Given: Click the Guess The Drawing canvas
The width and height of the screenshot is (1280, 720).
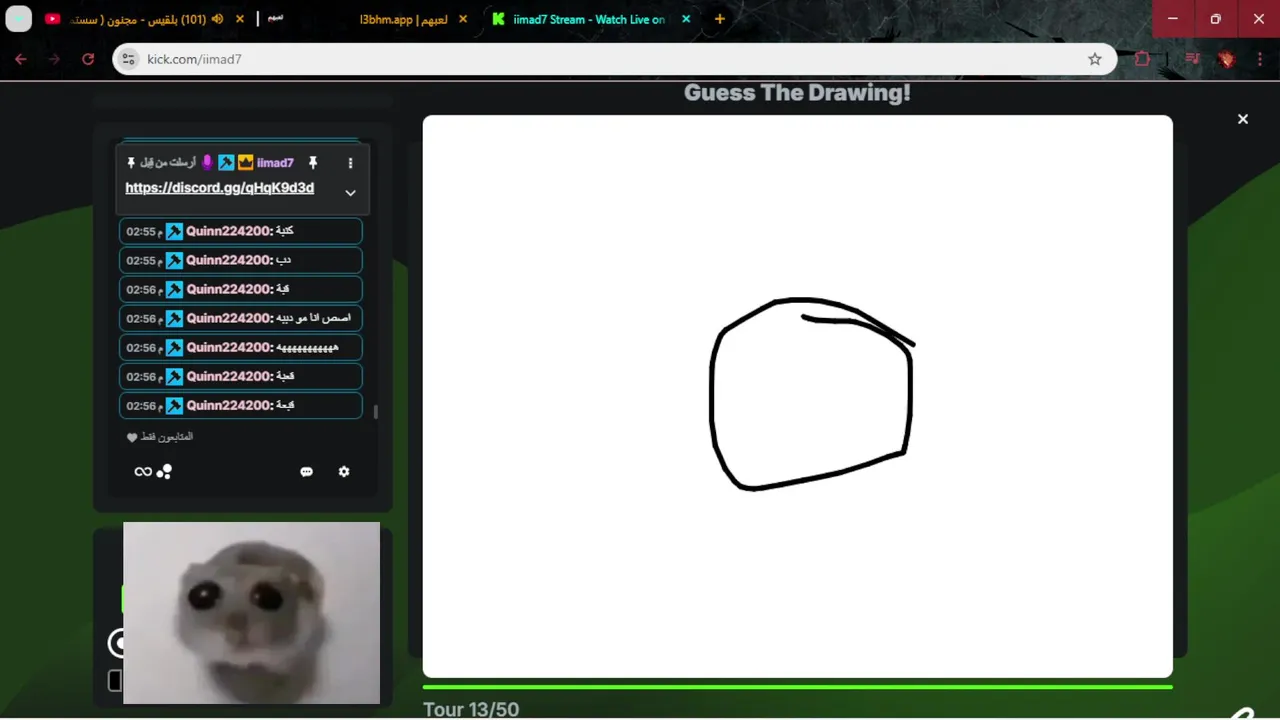Looking at the screenshot, I should (x=797, y=396).
